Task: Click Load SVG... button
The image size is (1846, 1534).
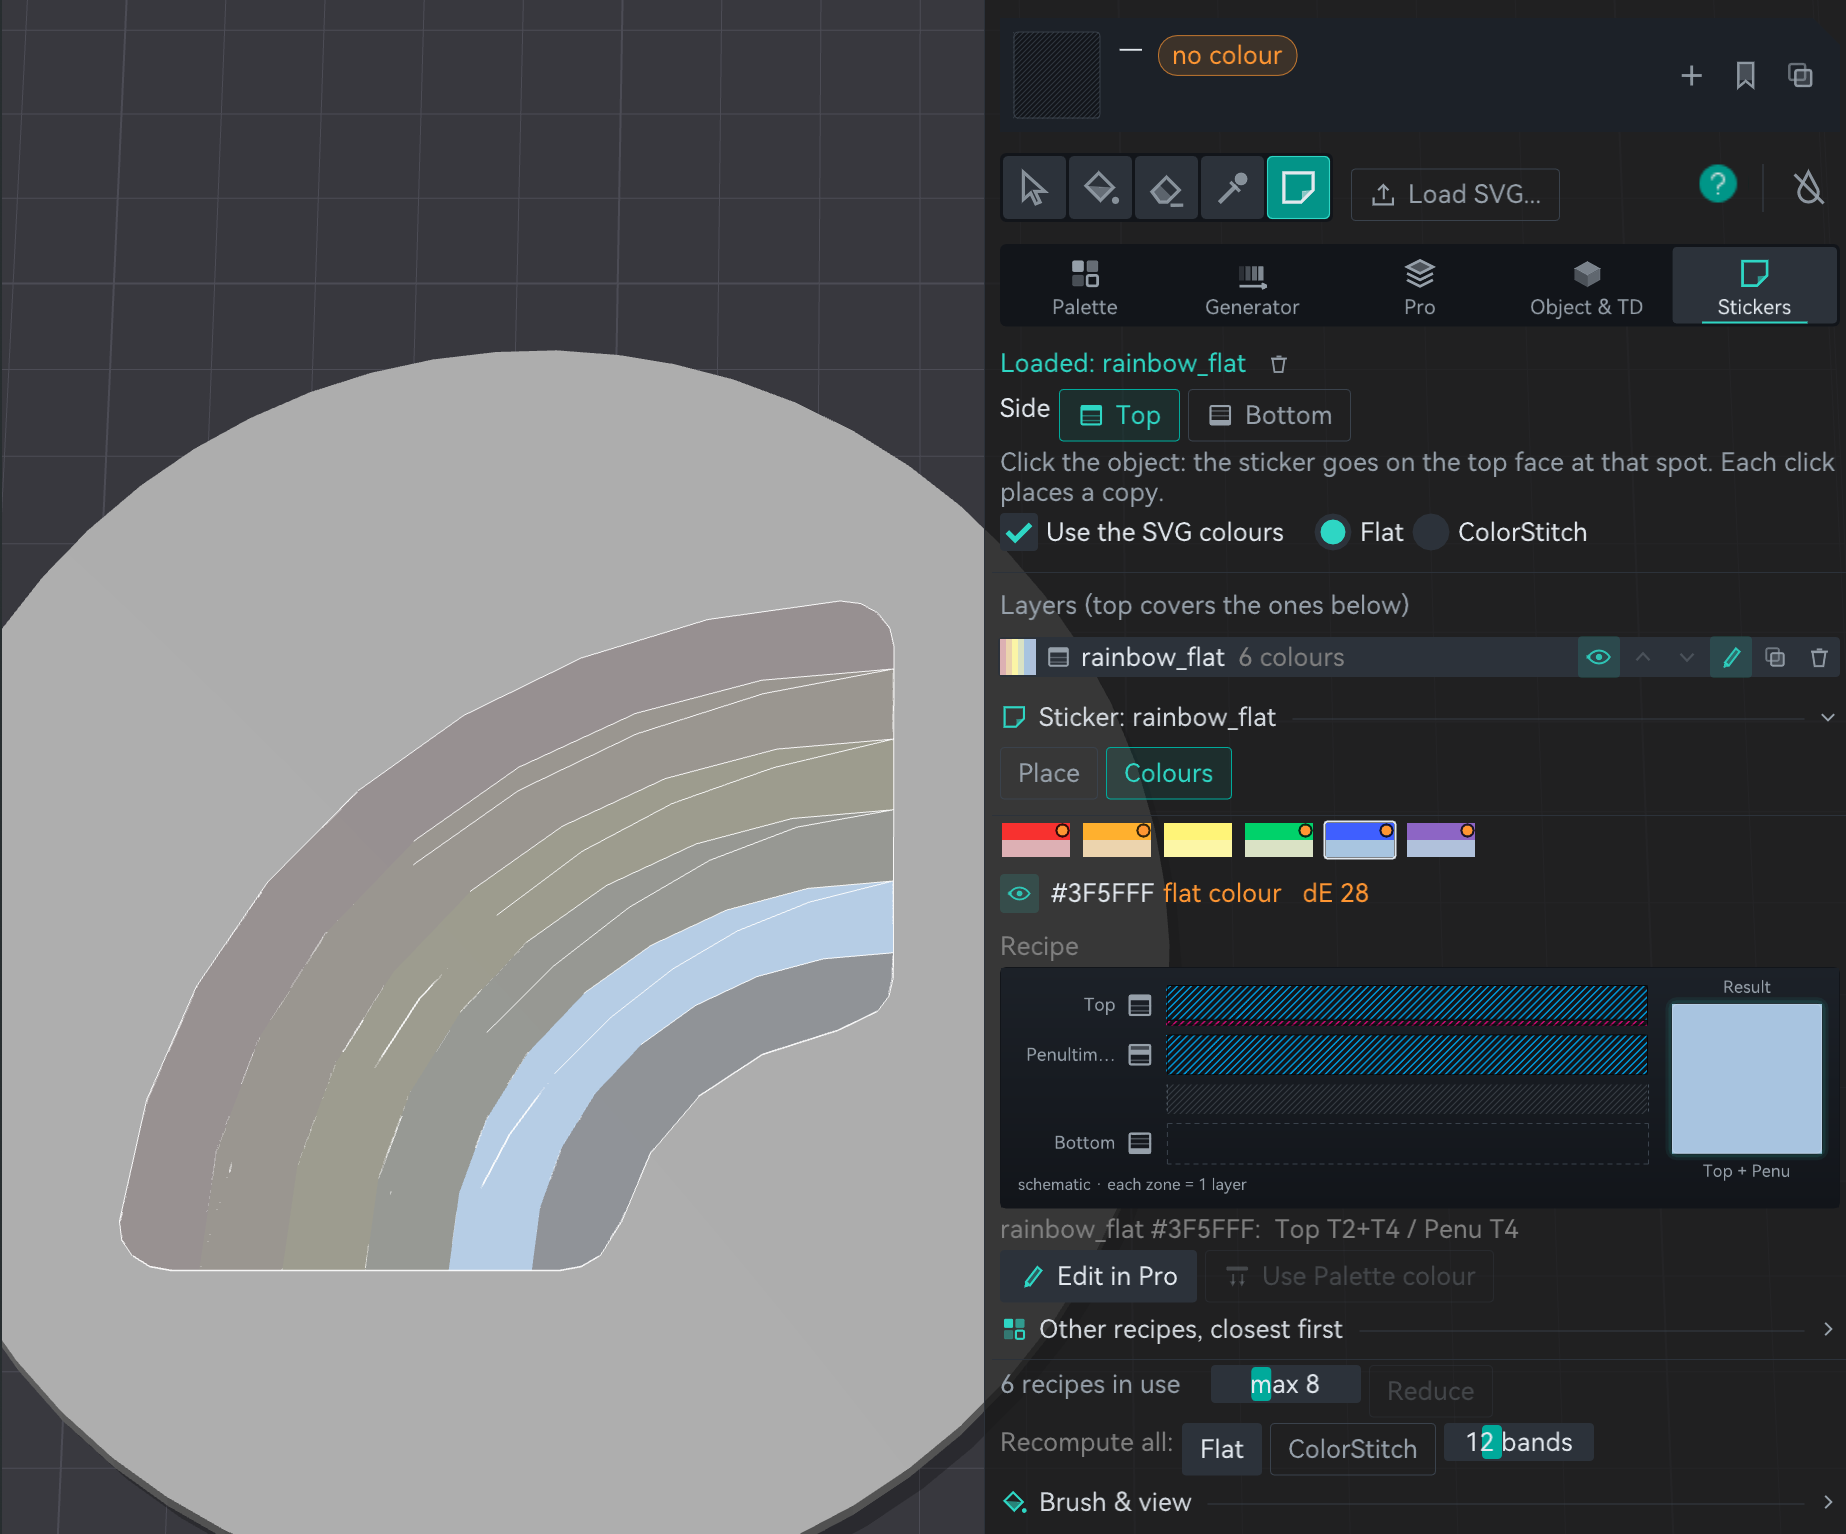Action: tap(1455, 194)
